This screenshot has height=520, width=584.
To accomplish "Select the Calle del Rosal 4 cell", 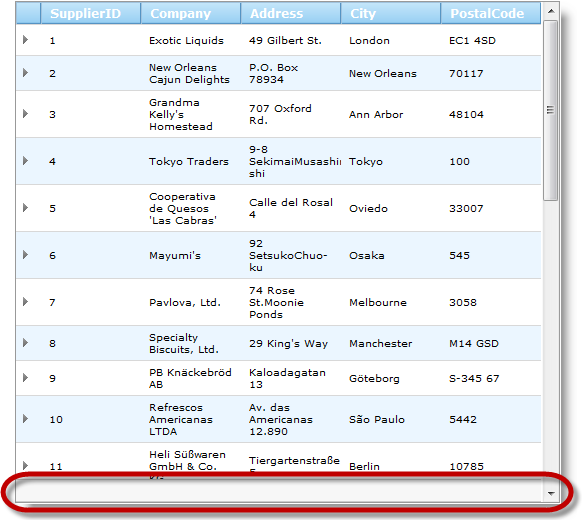I will pyautogui.click(x=291, y=209).
